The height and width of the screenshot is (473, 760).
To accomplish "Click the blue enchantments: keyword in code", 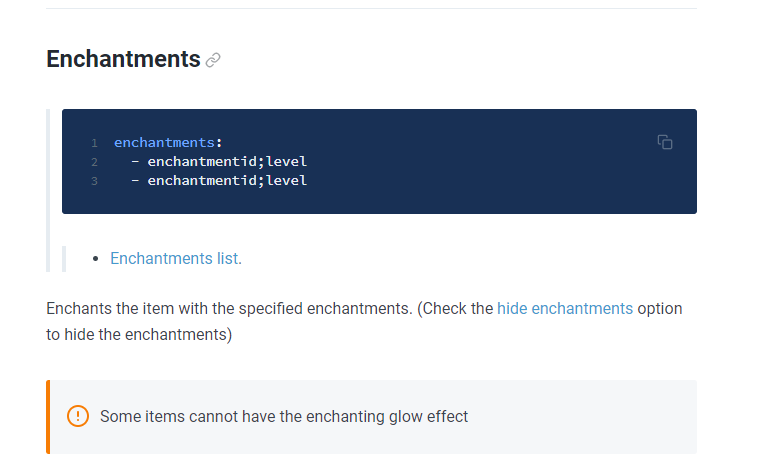I will (164, 143).
